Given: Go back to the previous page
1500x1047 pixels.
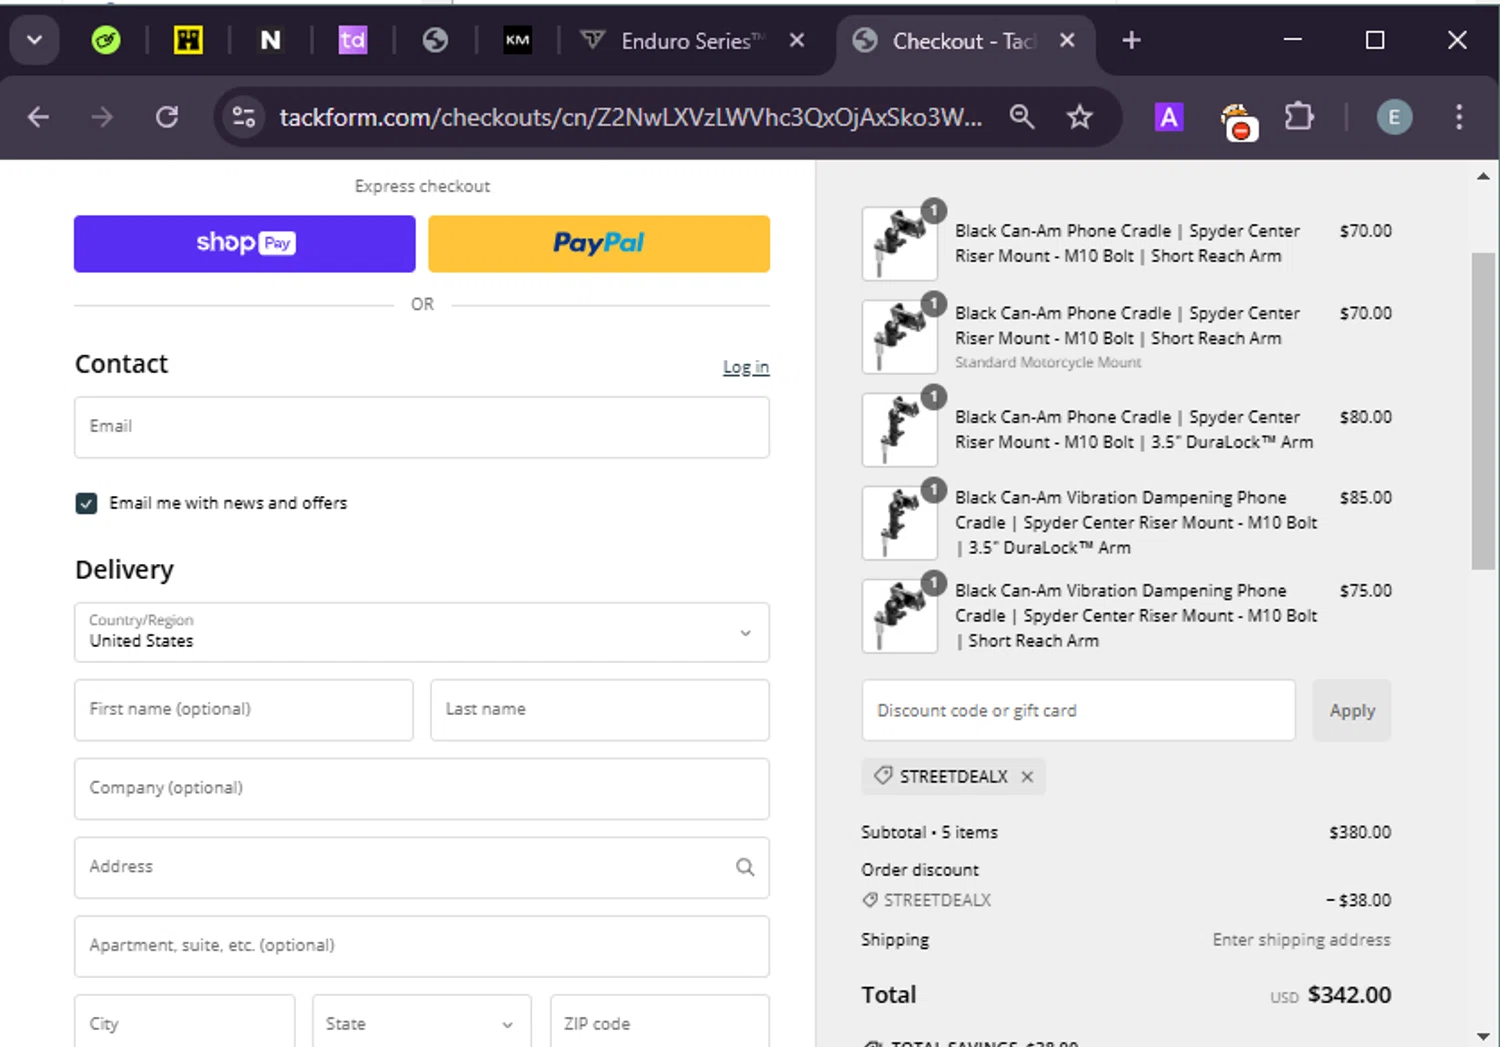Looking at the screenshot, I should [x=38, y=117].
